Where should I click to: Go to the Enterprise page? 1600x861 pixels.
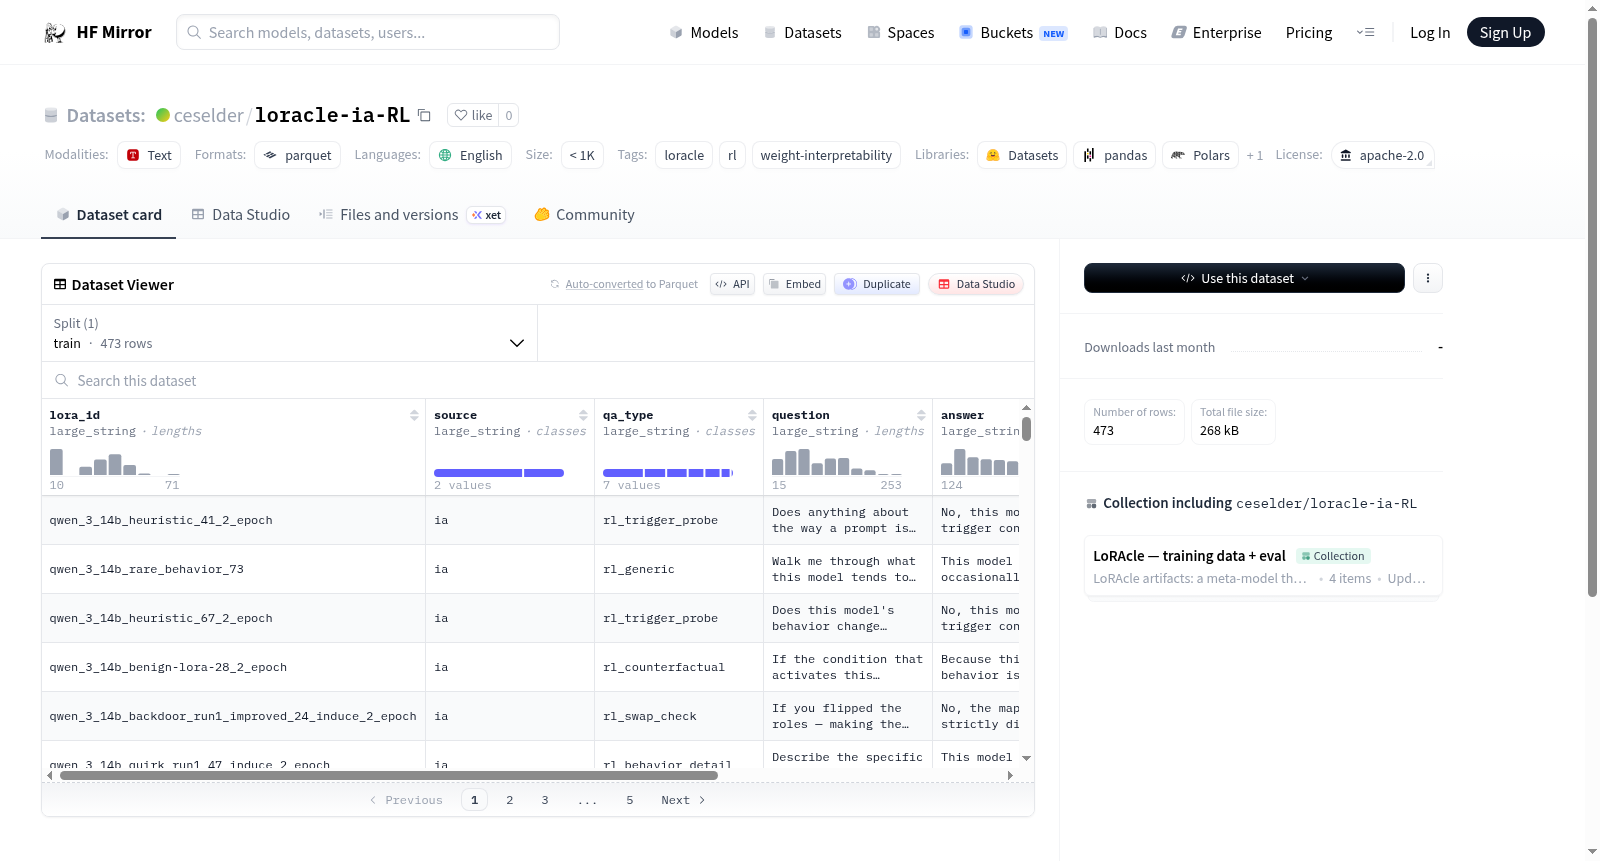pyautogui.click(x=1216, y=32)
